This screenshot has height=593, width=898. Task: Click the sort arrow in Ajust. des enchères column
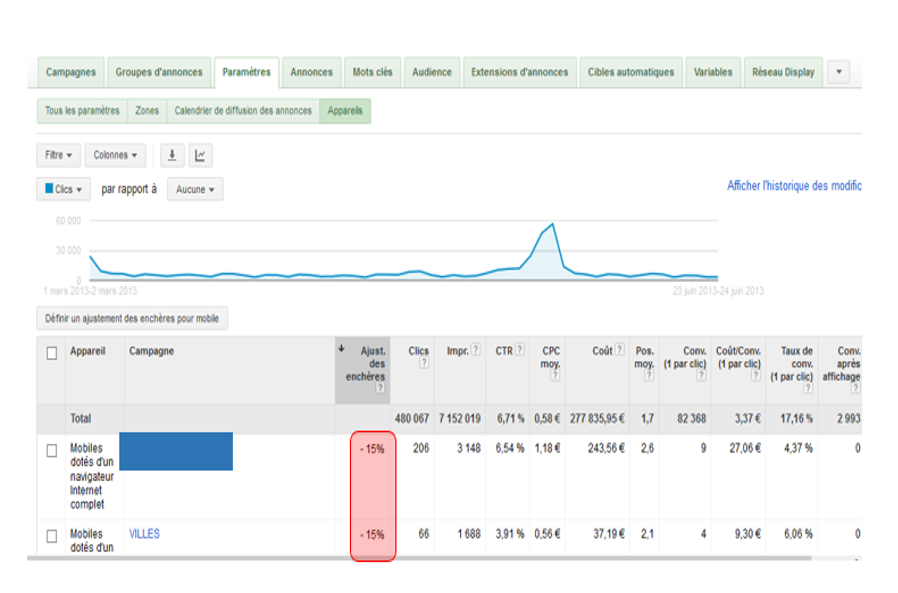341,348
